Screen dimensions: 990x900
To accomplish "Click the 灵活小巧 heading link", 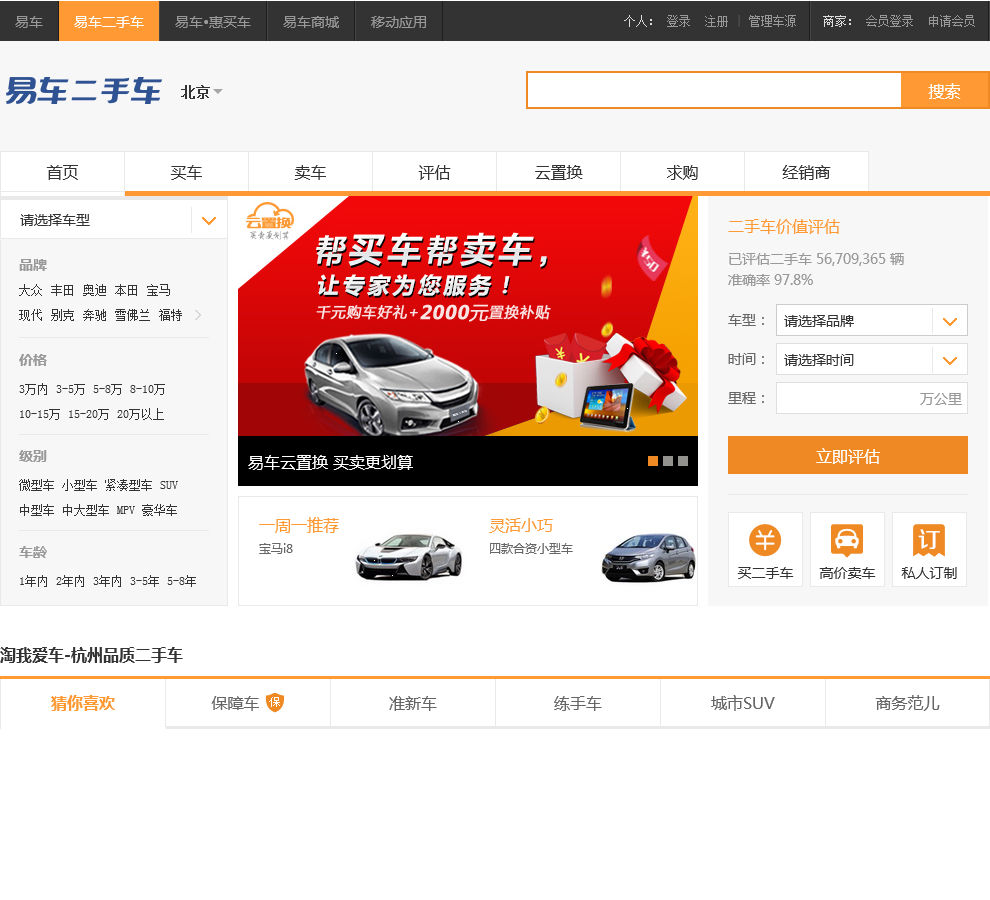I will (521, 525).
